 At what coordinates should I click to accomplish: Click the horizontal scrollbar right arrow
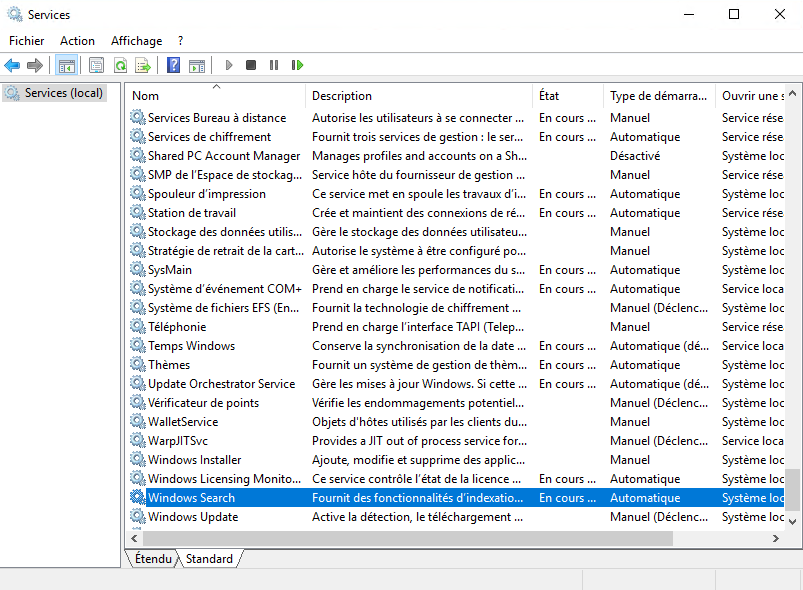pos(776,538)
